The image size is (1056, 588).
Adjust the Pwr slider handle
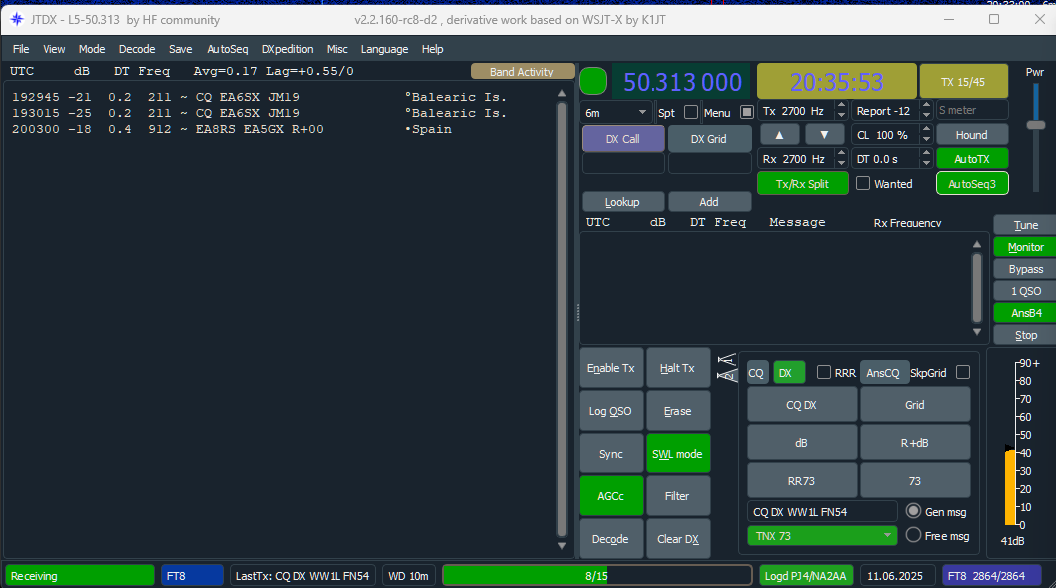click(1035, 125)
